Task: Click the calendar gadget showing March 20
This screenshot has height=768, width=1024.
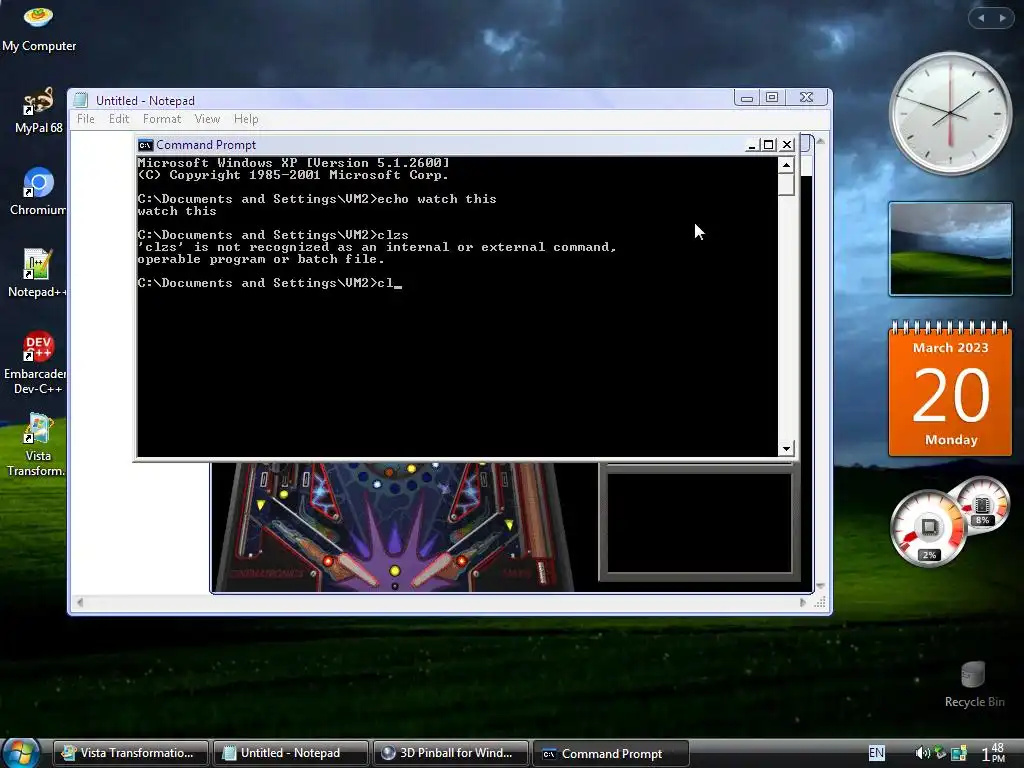Action: (950, 389)
